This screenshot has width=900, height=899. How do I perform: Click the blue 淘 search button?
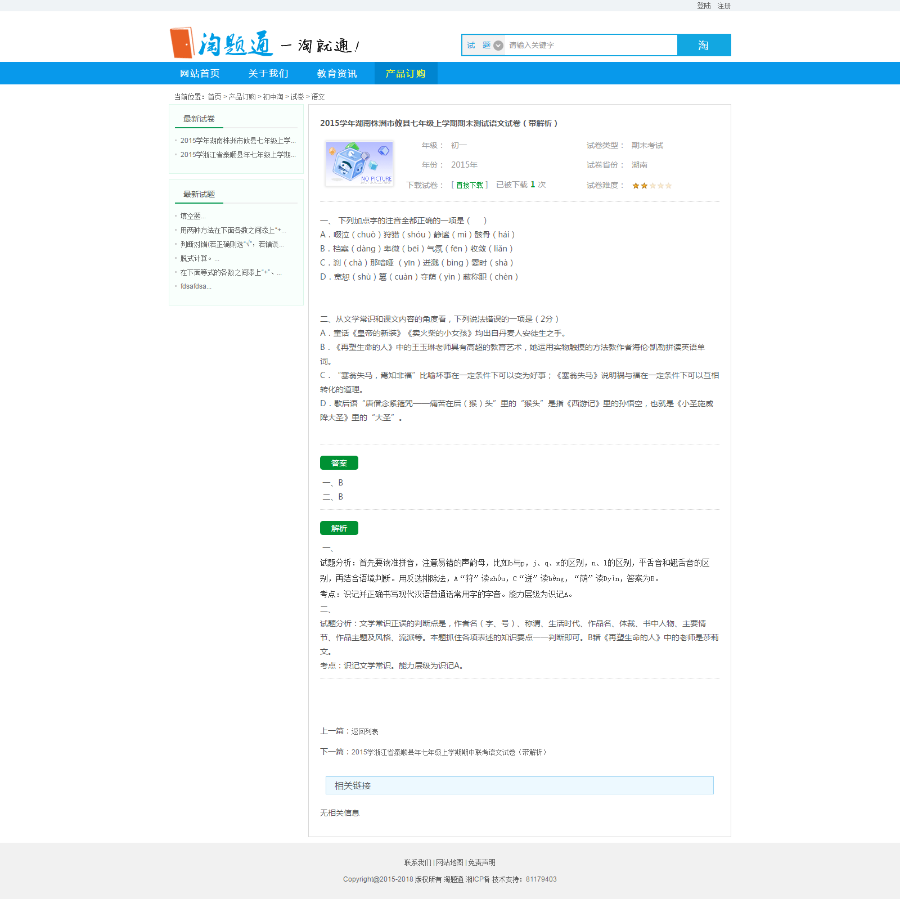(704, 45)
